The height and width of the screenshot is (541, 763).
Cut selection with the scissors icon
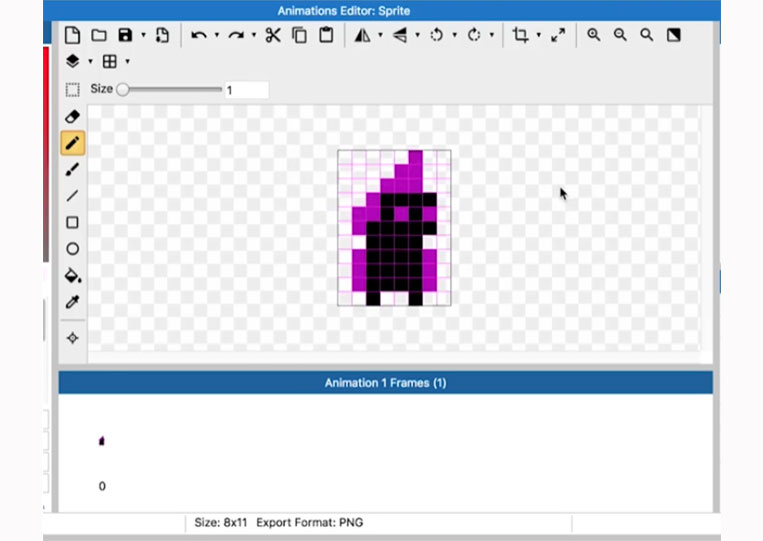[273, 35]
